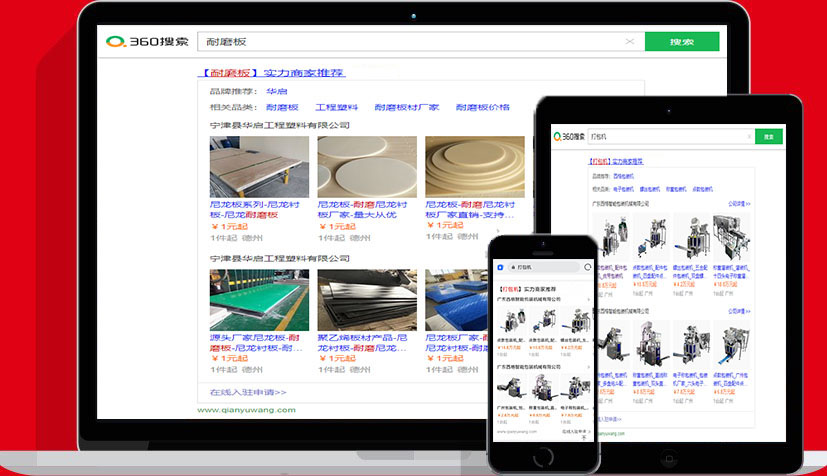Open the workbench nylon board product thumbnail
Image resolution: width=827 pixels, height=476 pixels.
(x=259, y=167)
